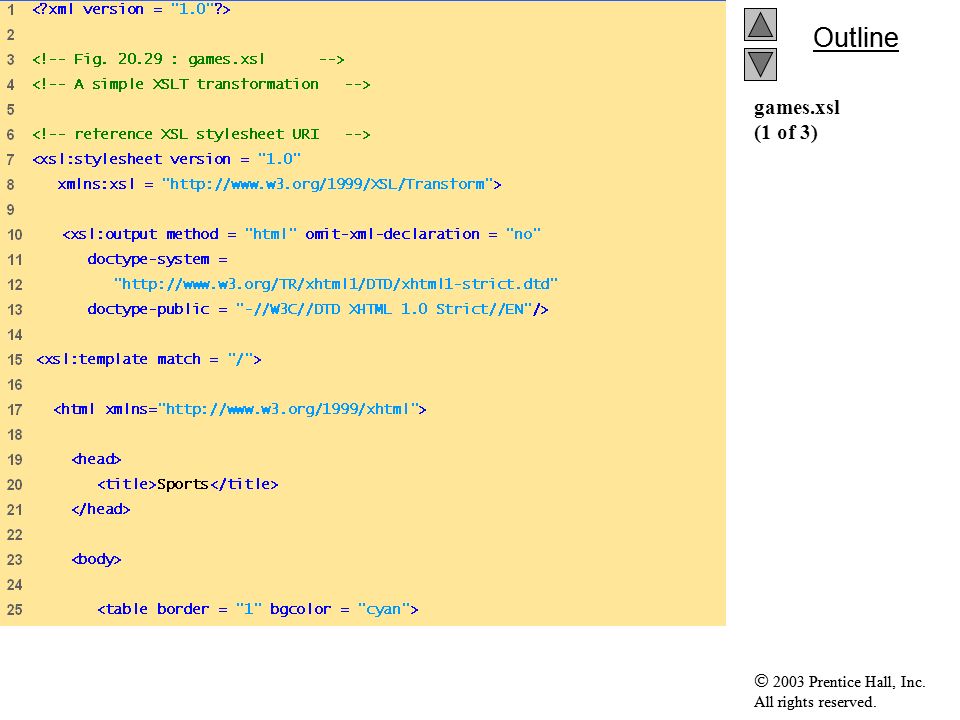Click the xsl:template match line
Image resolution: width=960 pixels, height=720 pixels.
click(x=149, y=359)
